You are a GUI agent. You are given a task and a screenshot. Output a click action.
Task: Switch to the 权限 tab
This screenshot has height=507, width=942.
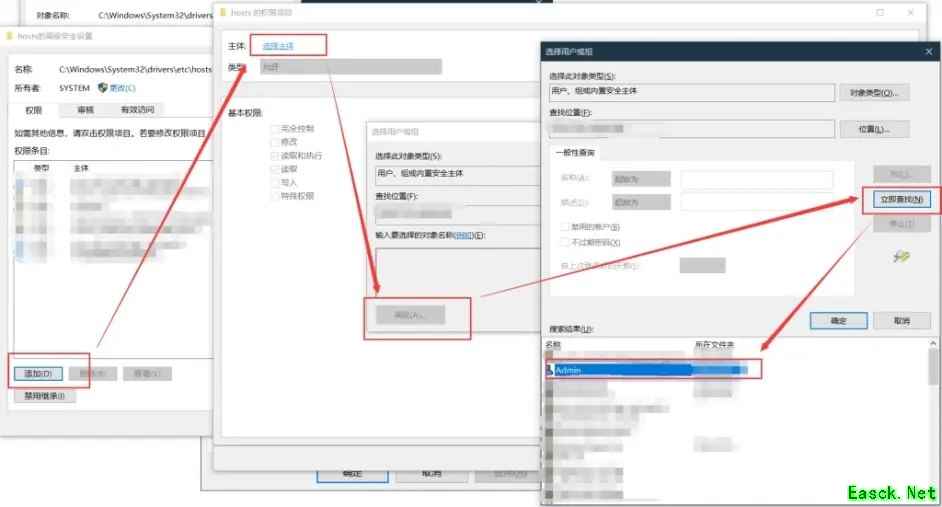[34, 110]
